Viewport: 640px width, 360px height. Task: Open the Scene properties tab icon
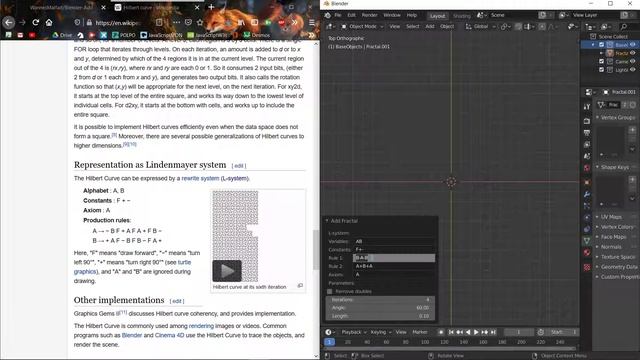(587, 156)
